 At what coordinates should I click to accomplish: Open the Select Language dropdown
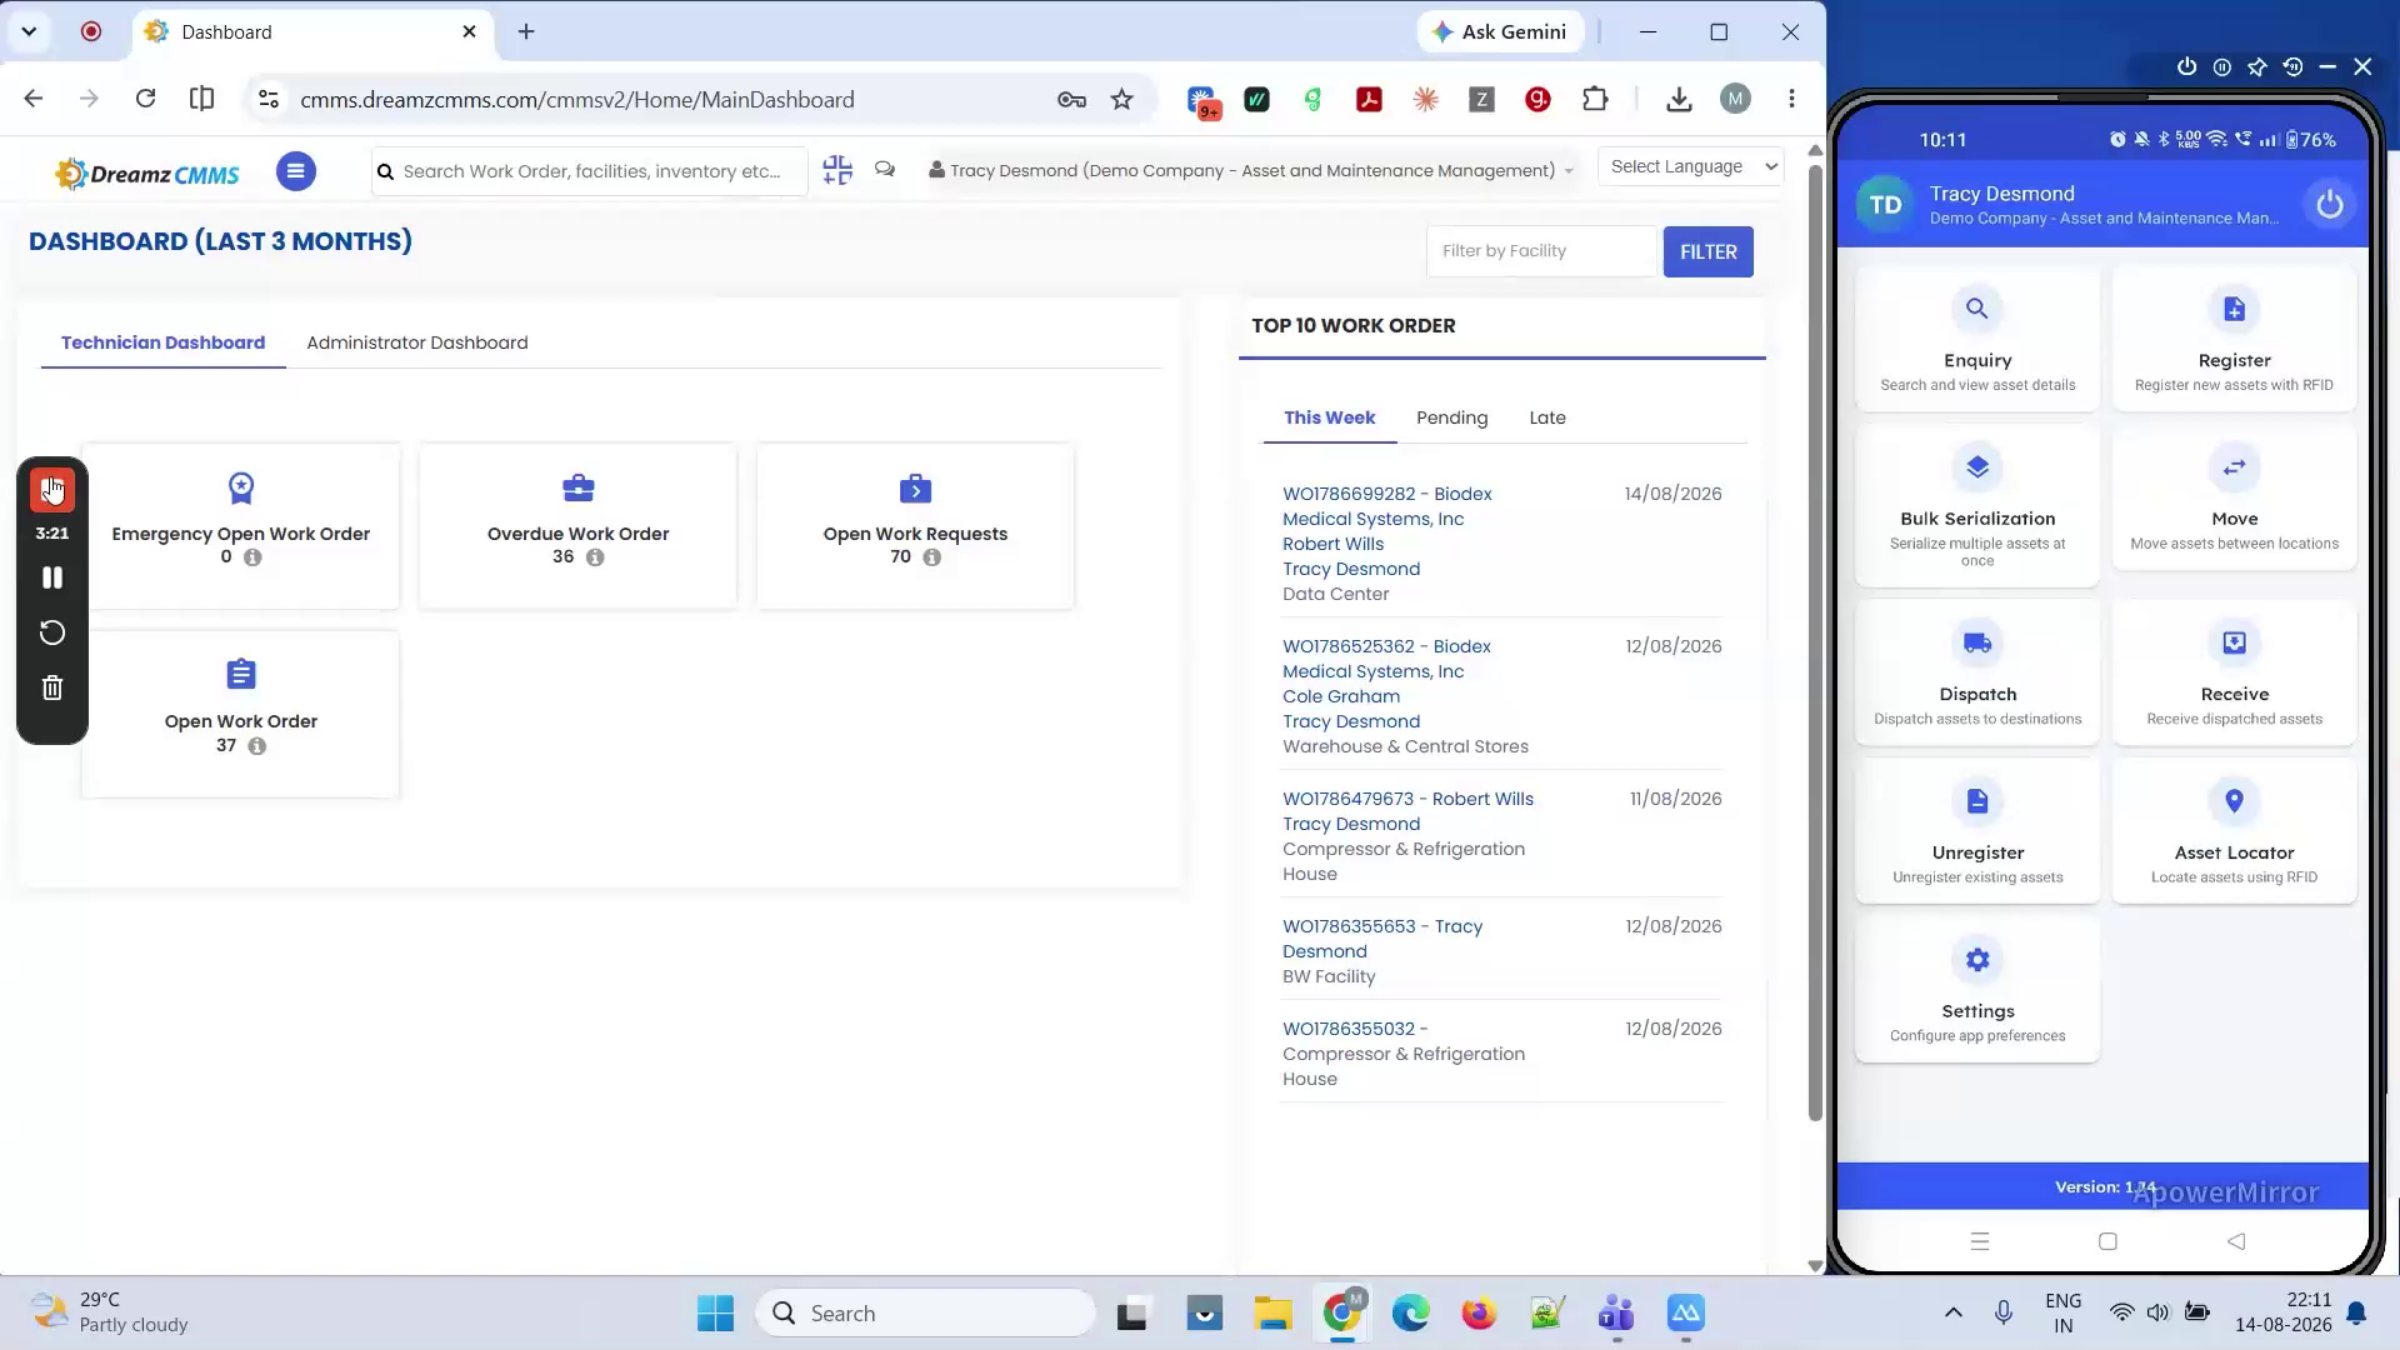[1691, 167]
